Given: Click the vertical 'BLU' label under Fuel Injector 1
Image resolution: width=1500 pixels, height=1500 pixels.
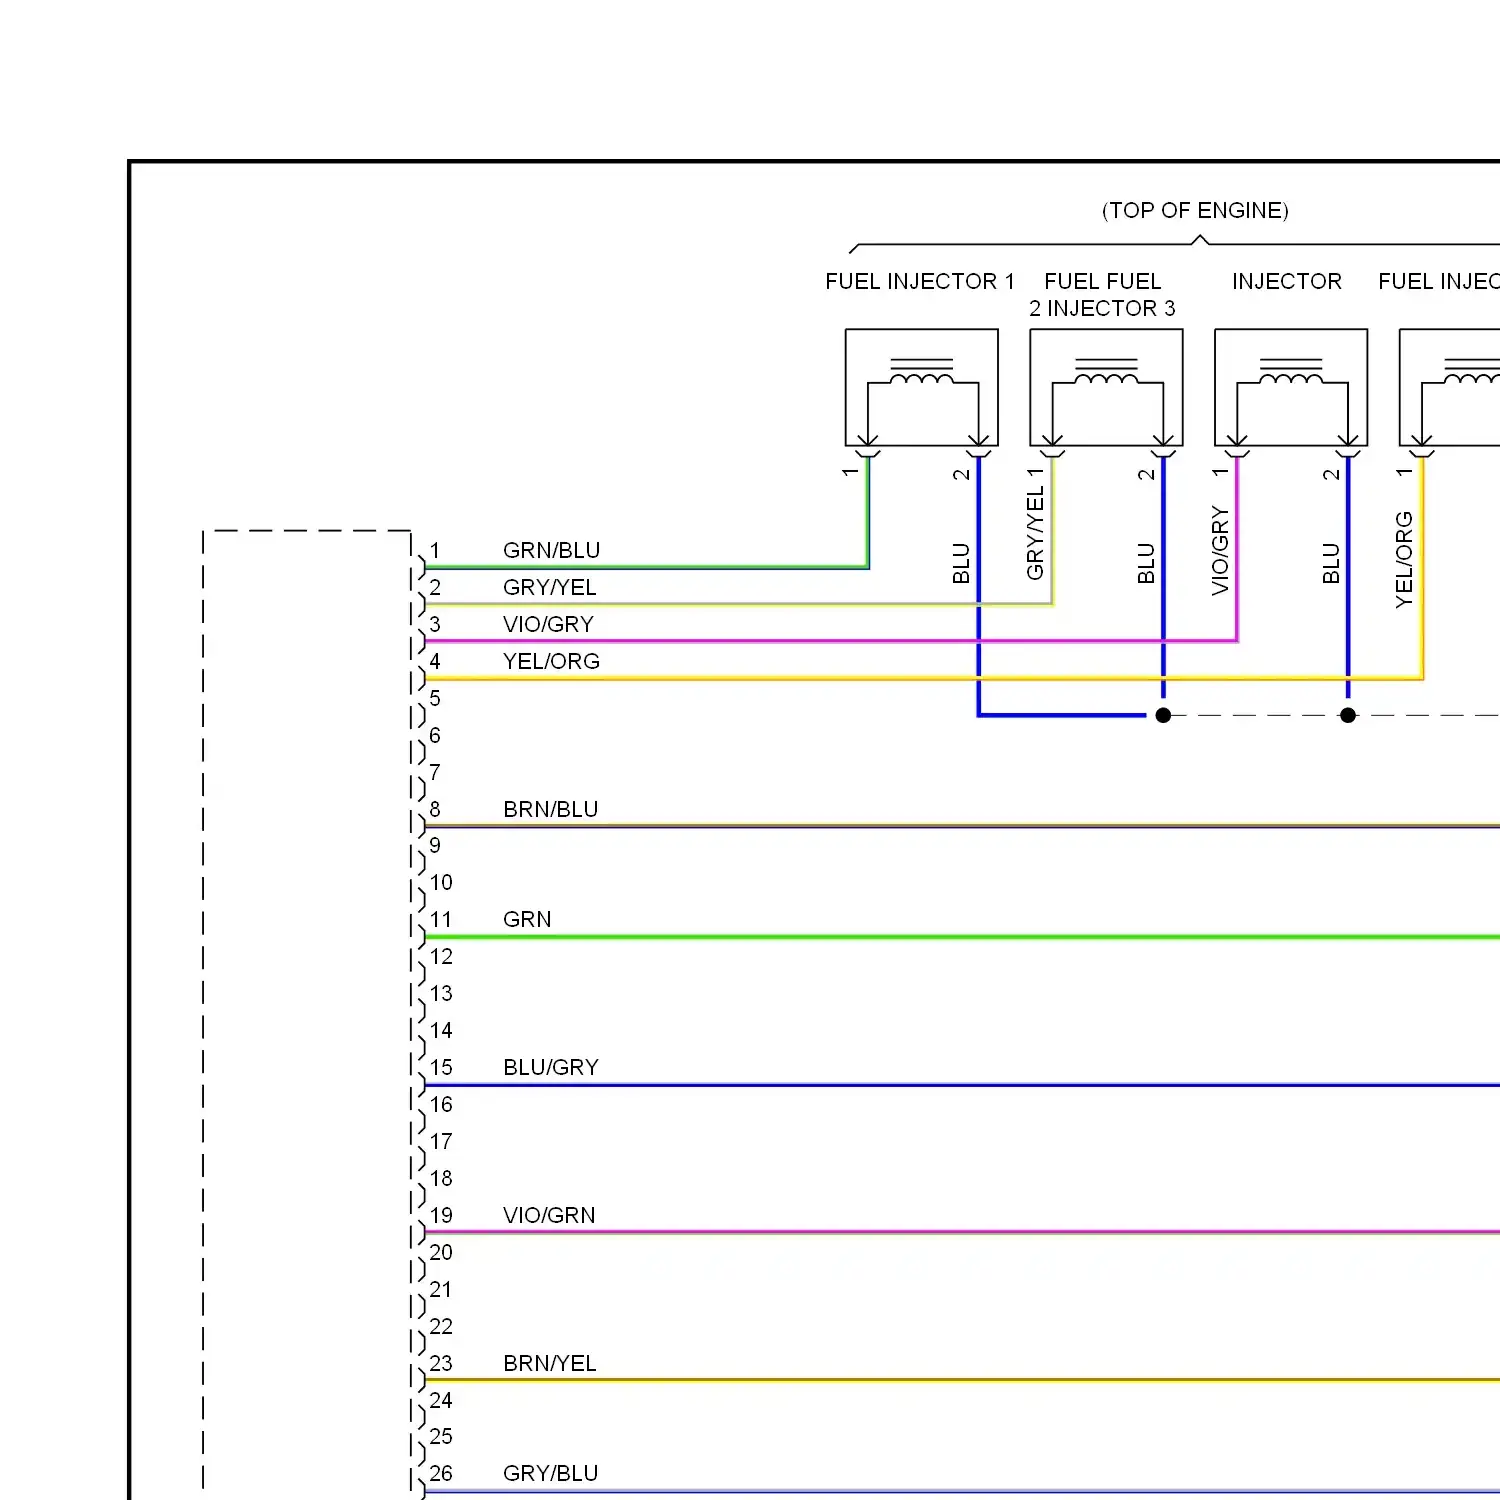Looking at the screenshot, I should click(x=961, y=563).
